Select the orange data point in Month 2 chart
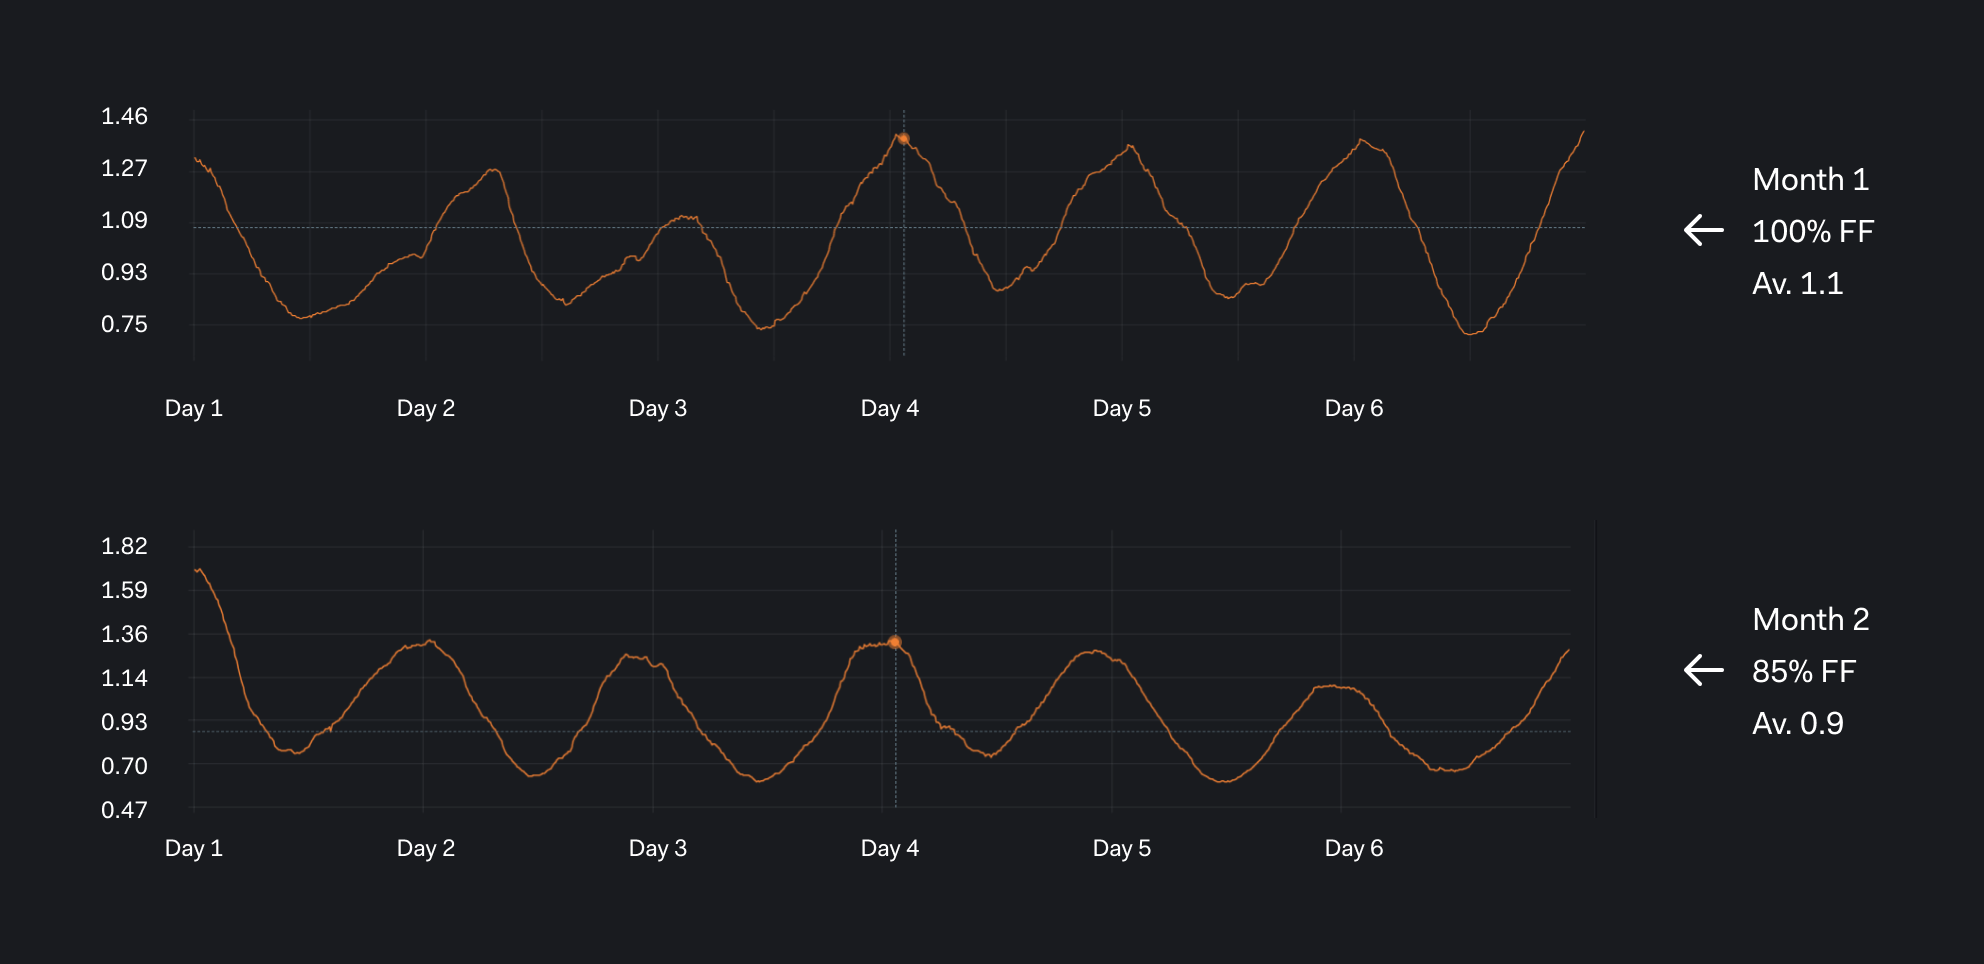This screenshot has height=964, width=1984. click(895, 642)
